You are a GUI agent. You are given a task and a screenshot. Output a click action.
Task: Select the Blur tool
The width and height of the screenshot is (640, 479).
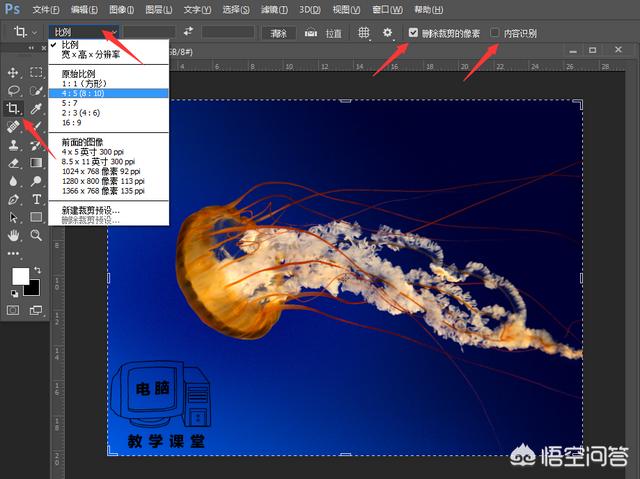click(13, 181)
